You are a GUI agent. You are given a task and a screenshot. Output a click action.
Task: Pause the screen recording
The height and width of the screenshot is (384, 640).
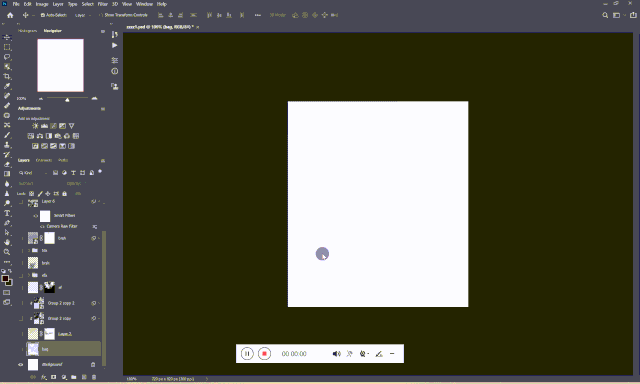point(247,354)
